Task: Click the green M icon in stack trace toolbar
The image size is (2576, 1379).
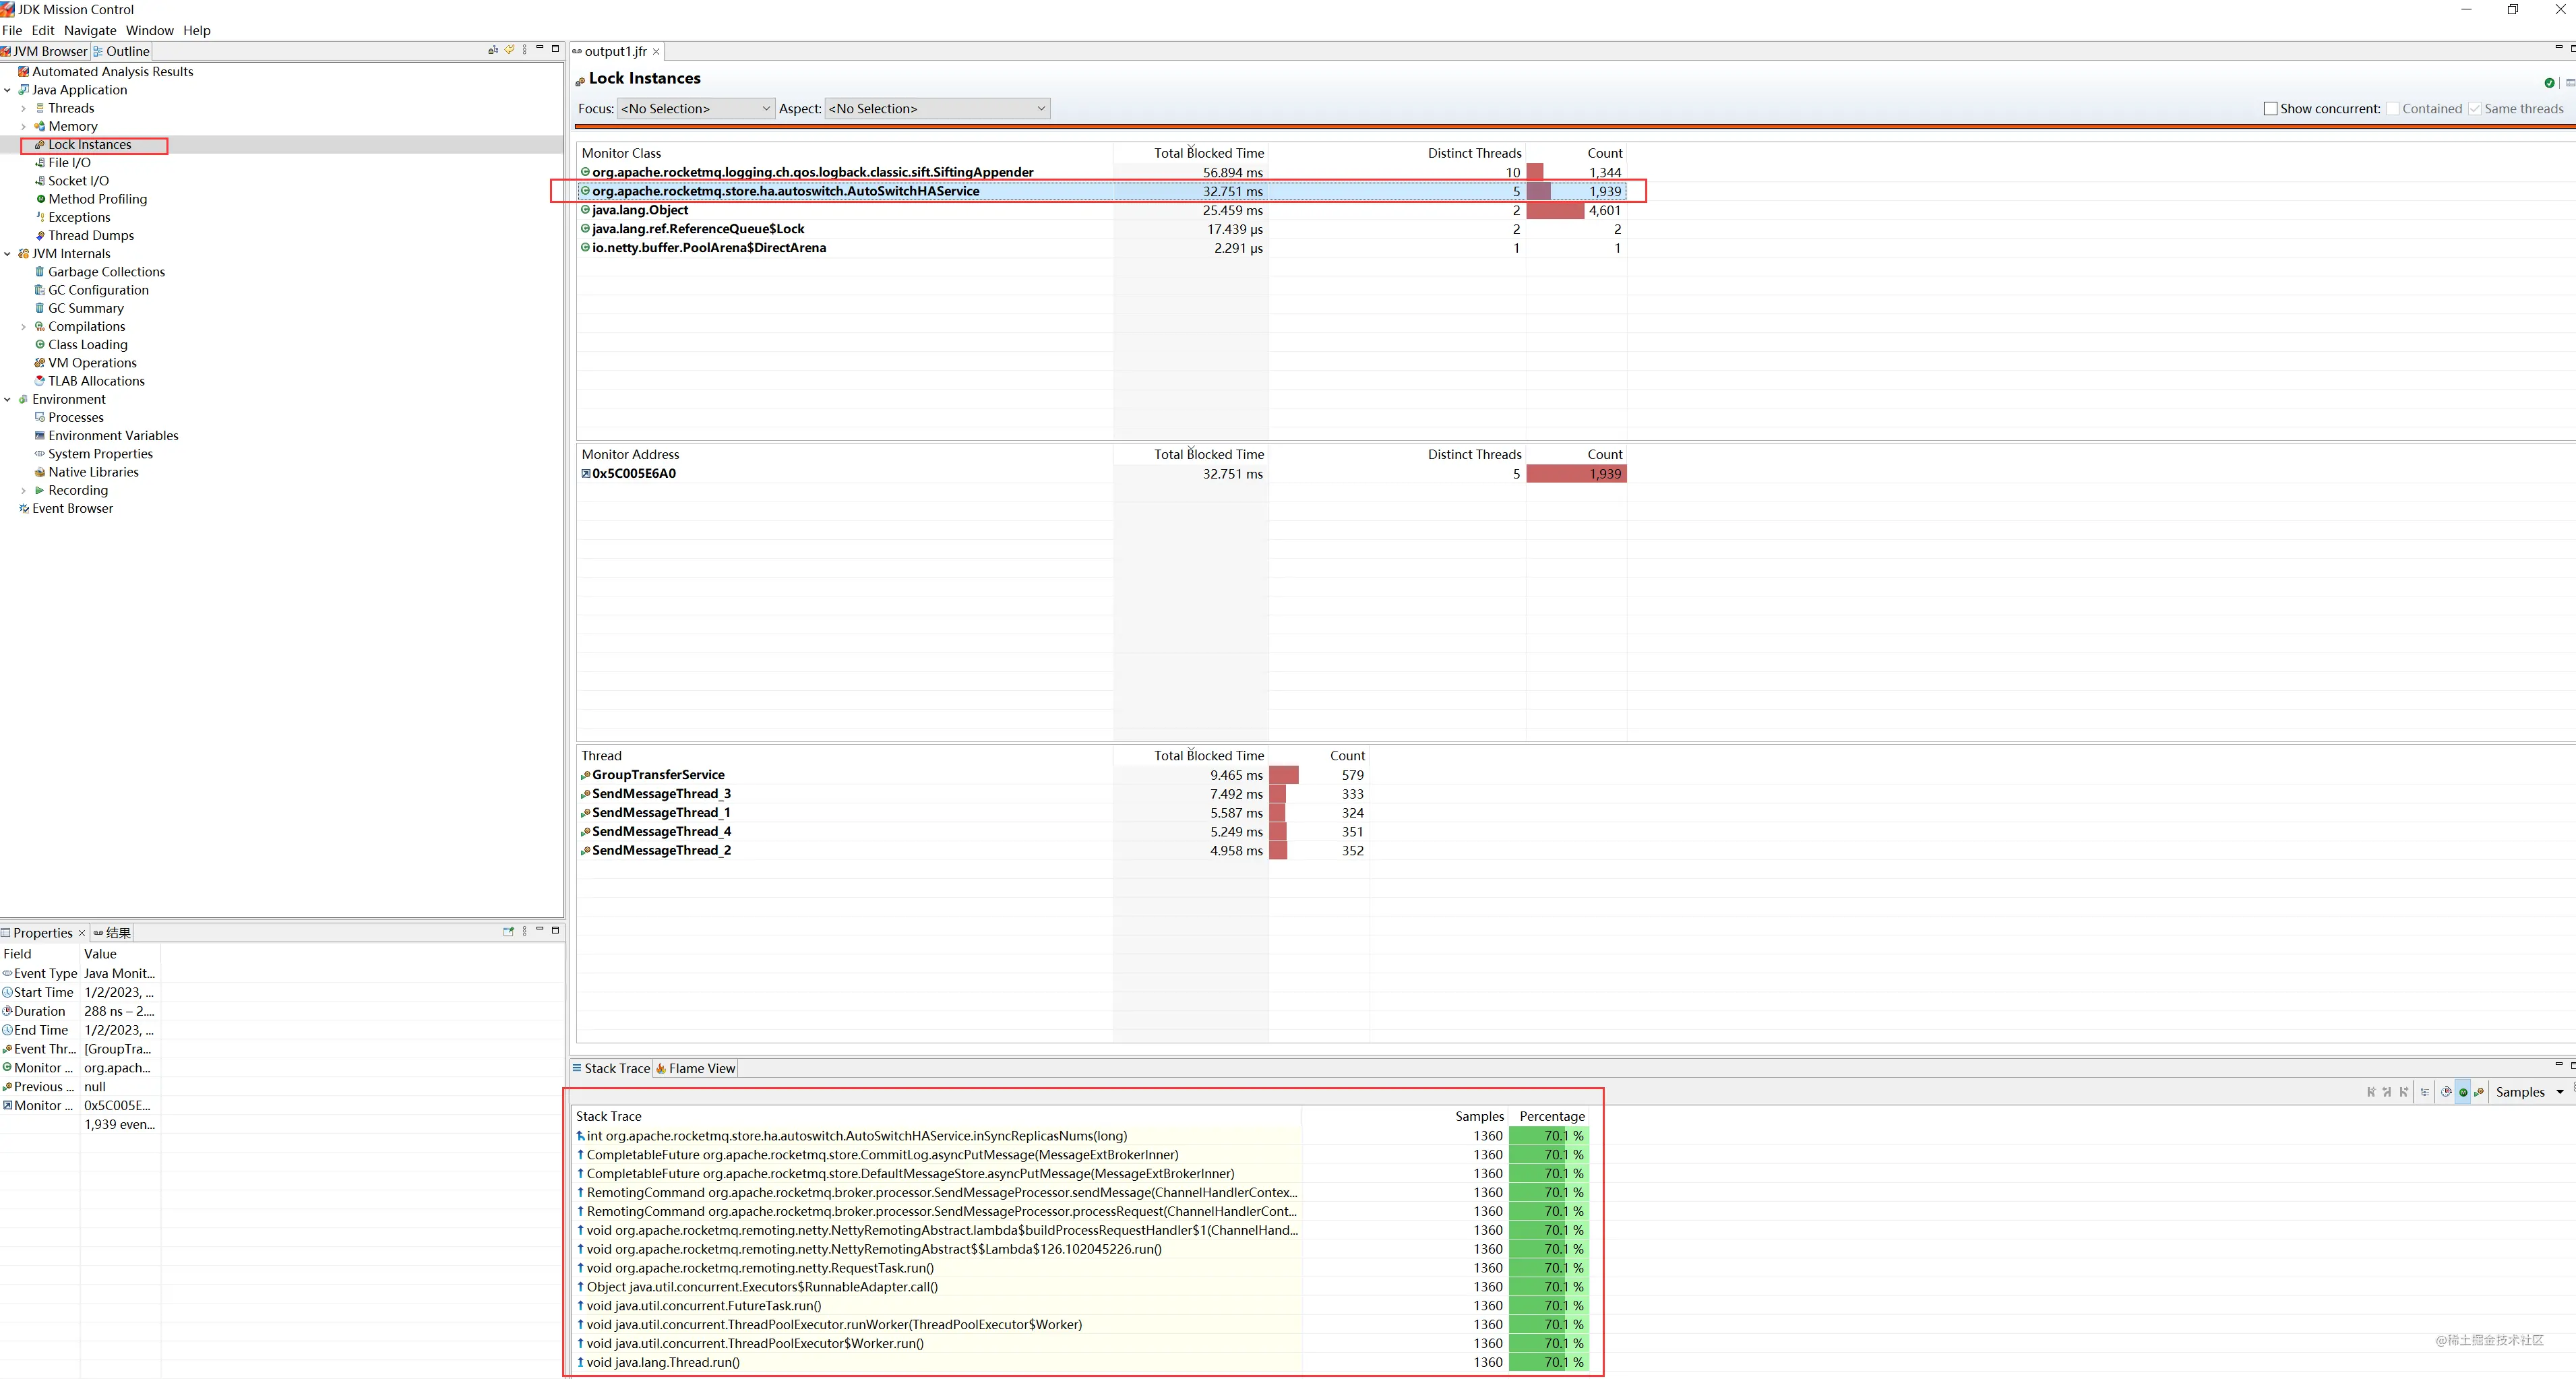Action: (x=2463, y=1093)
